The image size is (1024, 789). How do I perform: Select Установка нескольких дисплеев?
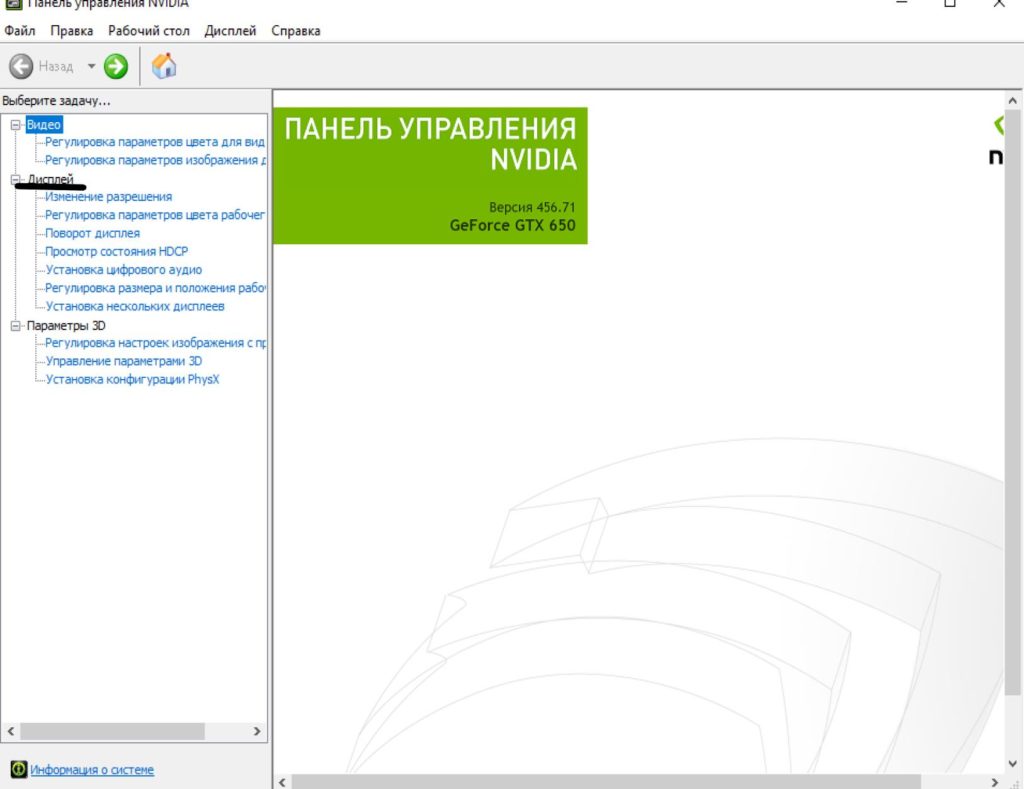135,307
